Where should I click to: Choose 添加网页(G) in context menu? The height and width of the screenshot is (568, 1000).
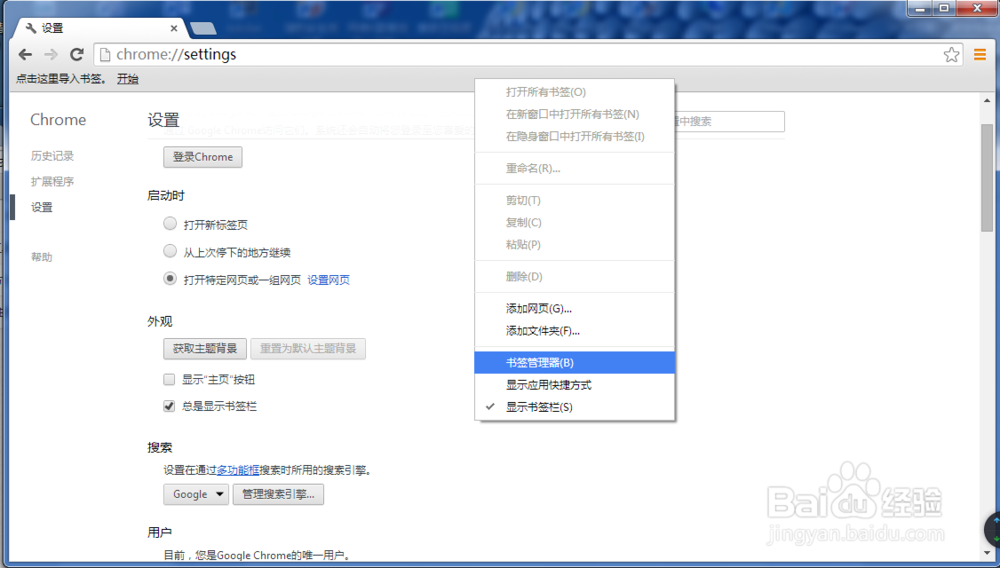[575, 309]
